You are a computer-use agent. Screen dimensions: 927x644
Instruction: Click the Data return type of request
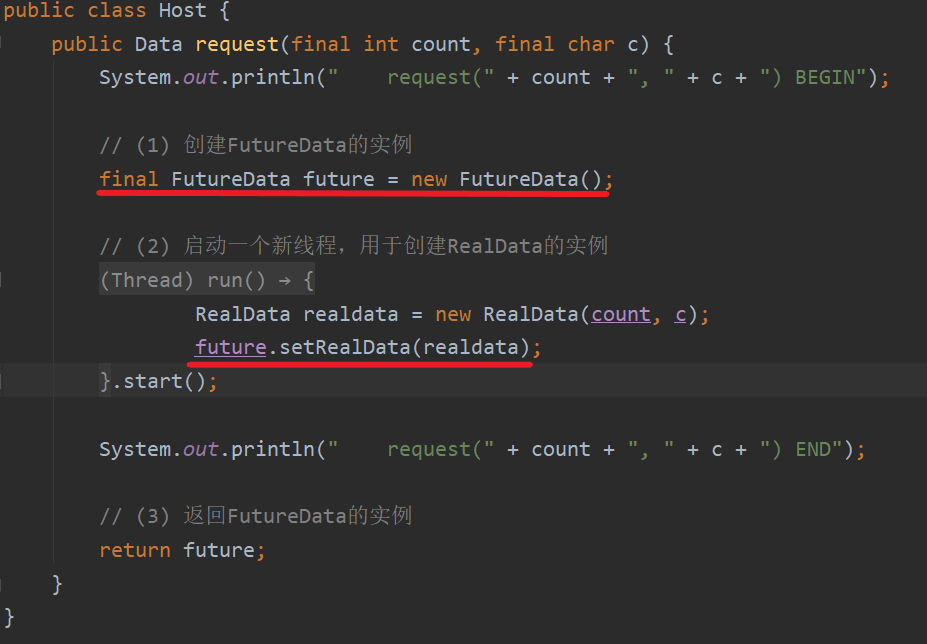click(x=158, y=44)
